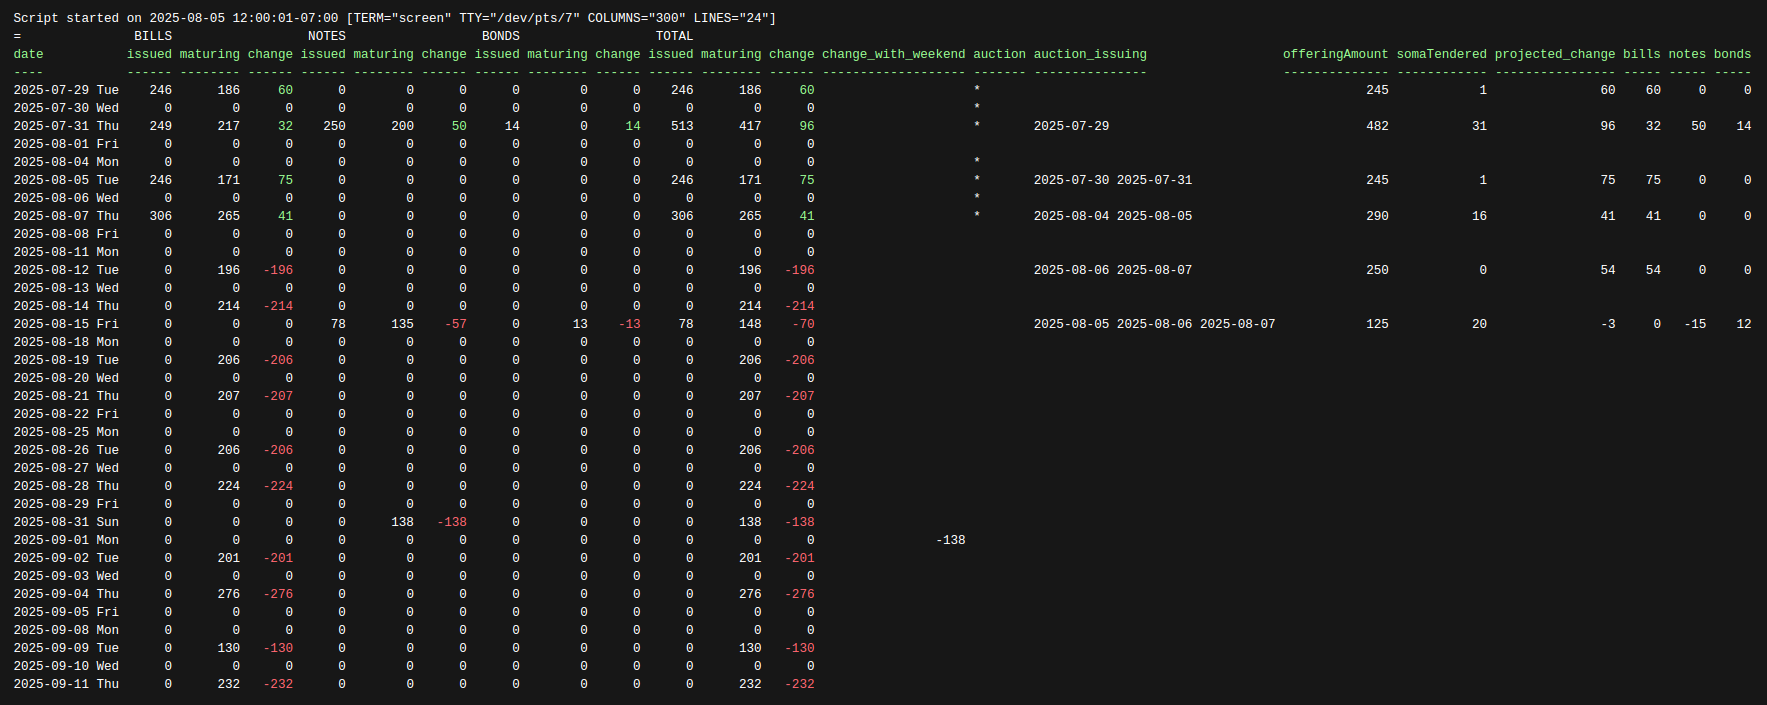Click the 'Script started on 2025-08-05' header line
1767x705 pixels.
395,18
